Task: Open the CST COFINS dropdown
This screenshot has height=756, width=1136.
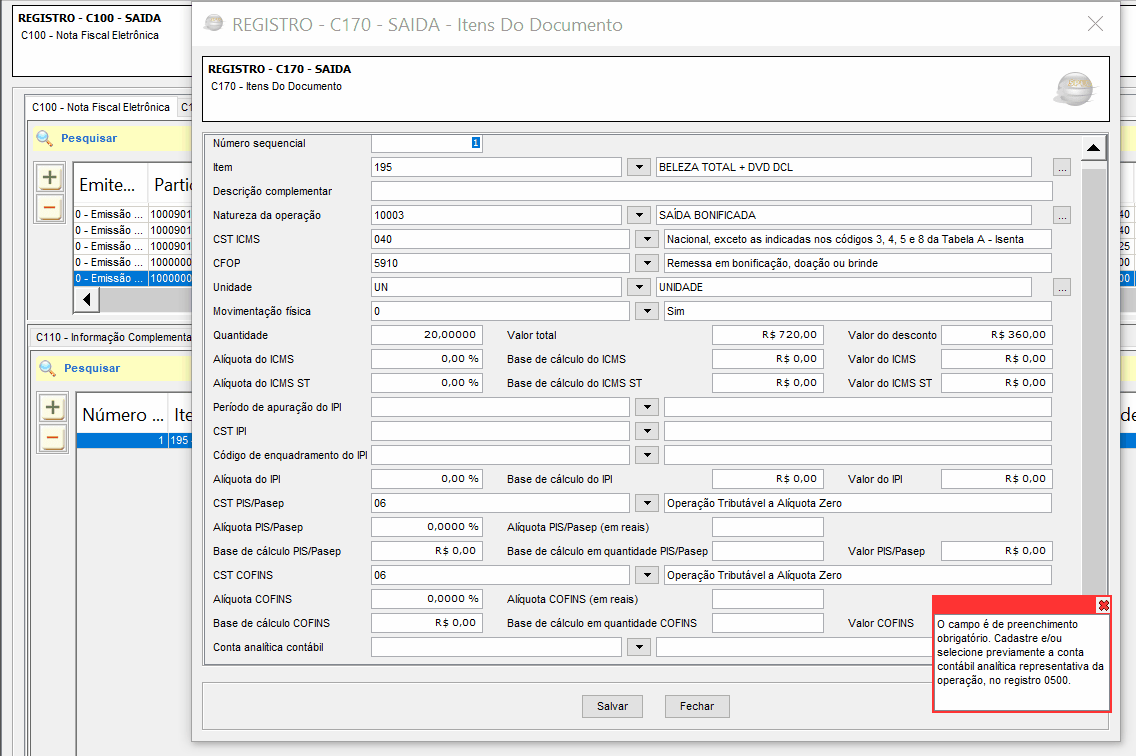Action: click(x=647, y=575)
